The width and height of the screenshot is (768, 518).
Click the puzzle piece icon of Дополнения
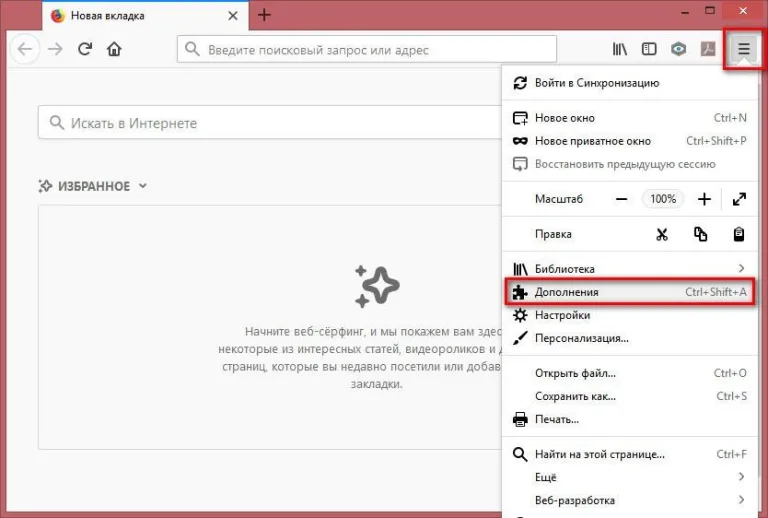pyautogui.click(x=520, y=292)
